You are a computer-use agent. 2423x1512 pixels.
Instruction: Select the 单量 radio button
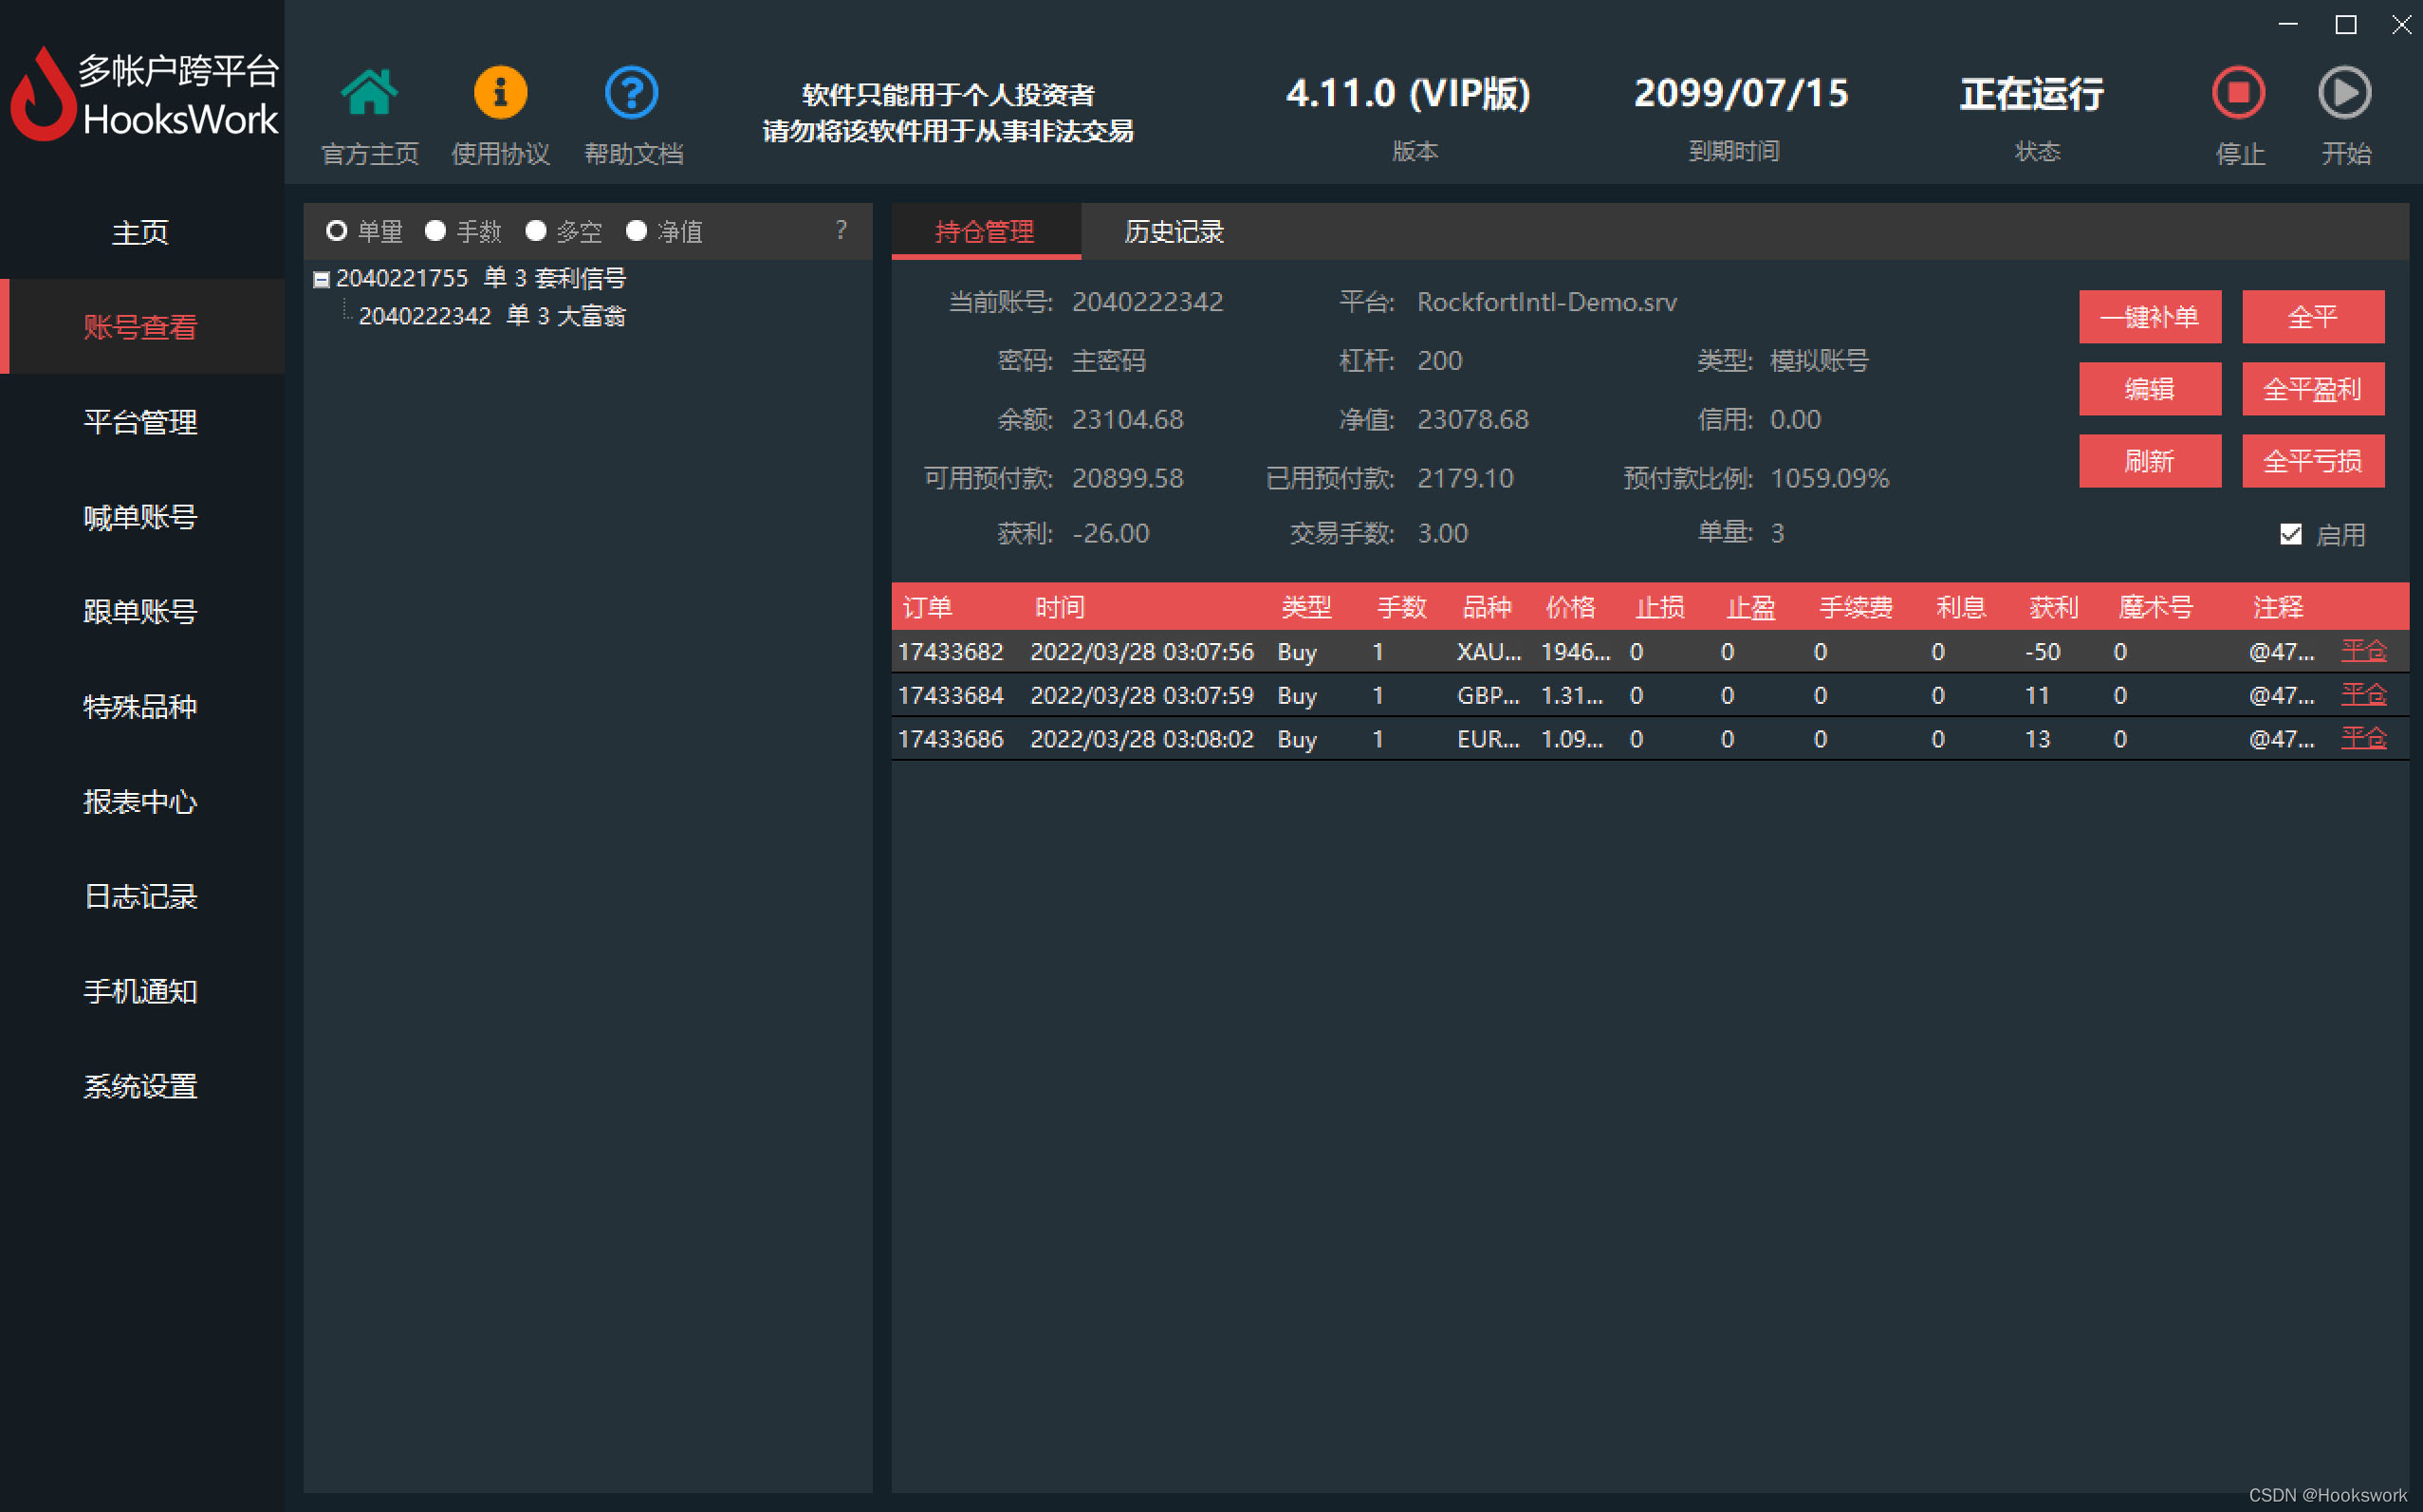click(337, 231)
